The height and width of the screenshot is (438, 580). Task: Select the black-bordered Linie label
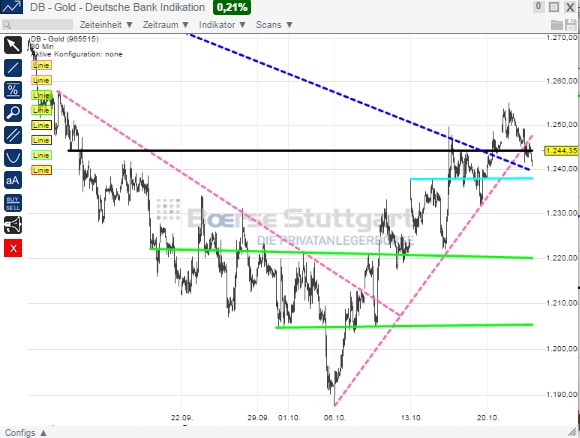tap(41, 125)
